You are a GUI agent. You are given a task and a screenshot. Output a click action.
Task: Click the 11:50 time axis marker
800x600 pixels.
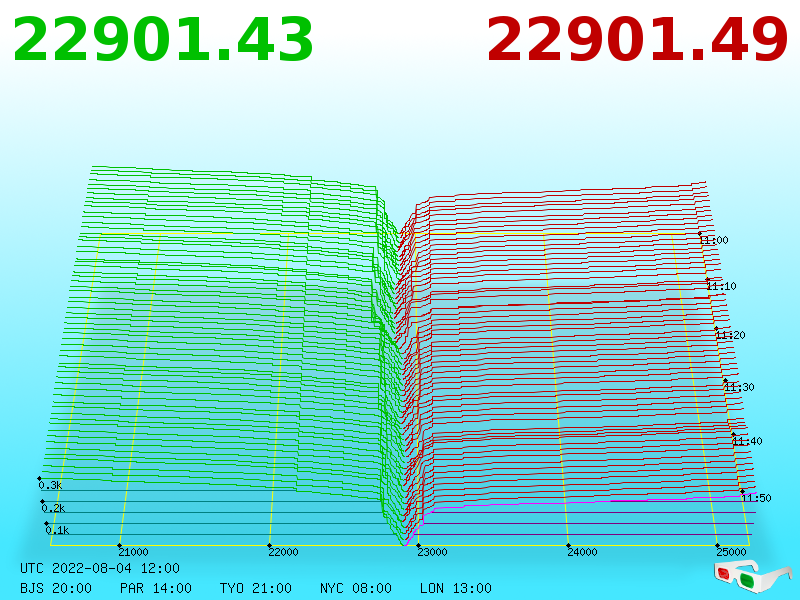pyautogui.click(x=757, y=498)
